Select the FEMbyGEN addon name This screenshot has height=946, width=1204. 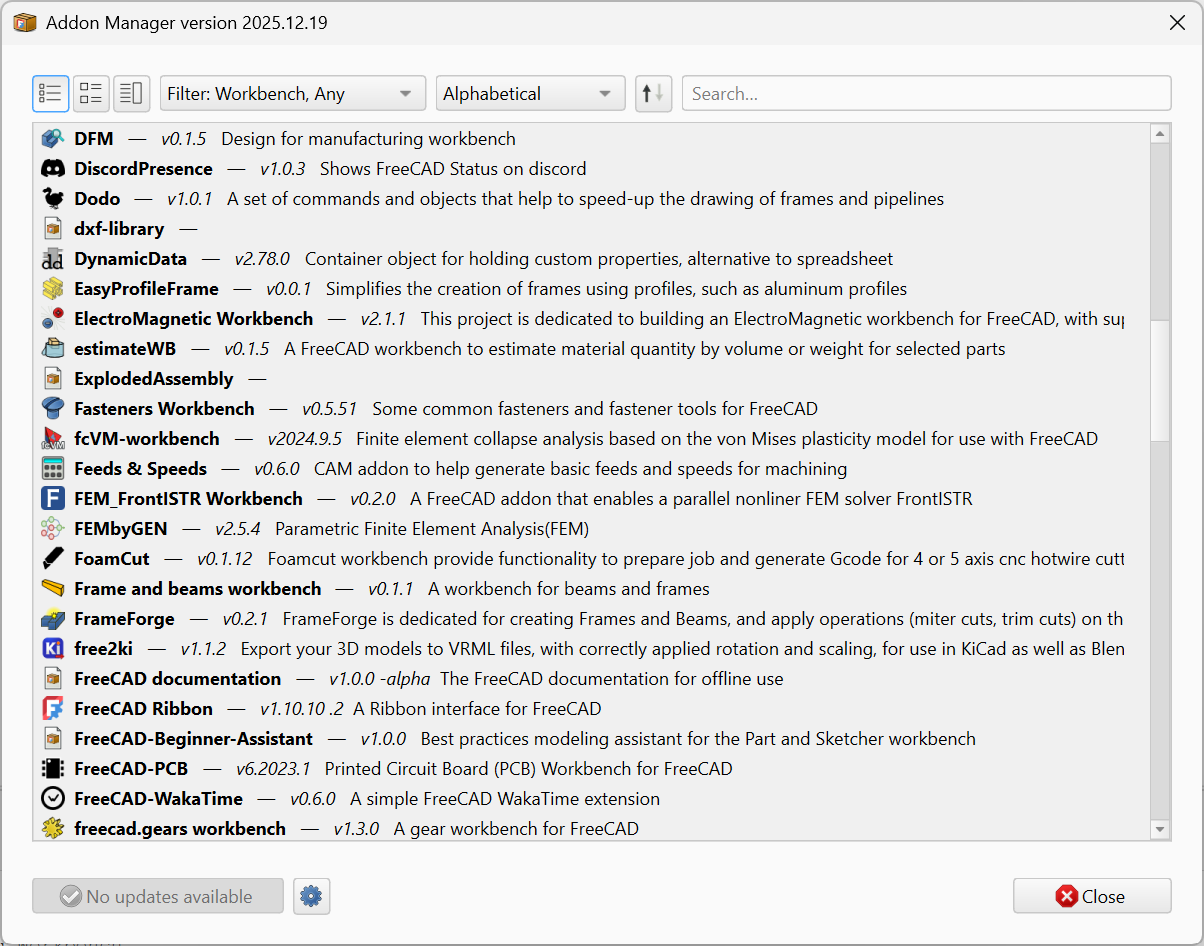tap(121, 529)
